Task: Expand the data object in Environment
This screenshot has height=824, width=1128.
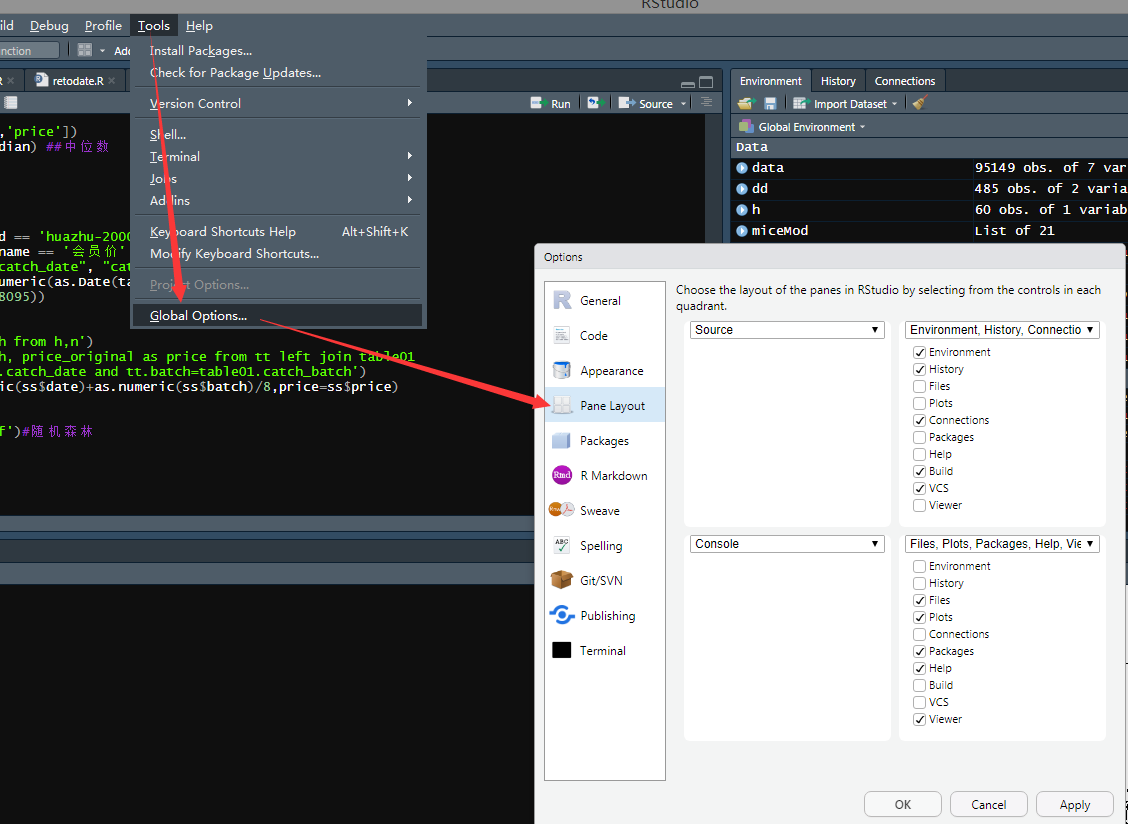Action: [742, 168]
